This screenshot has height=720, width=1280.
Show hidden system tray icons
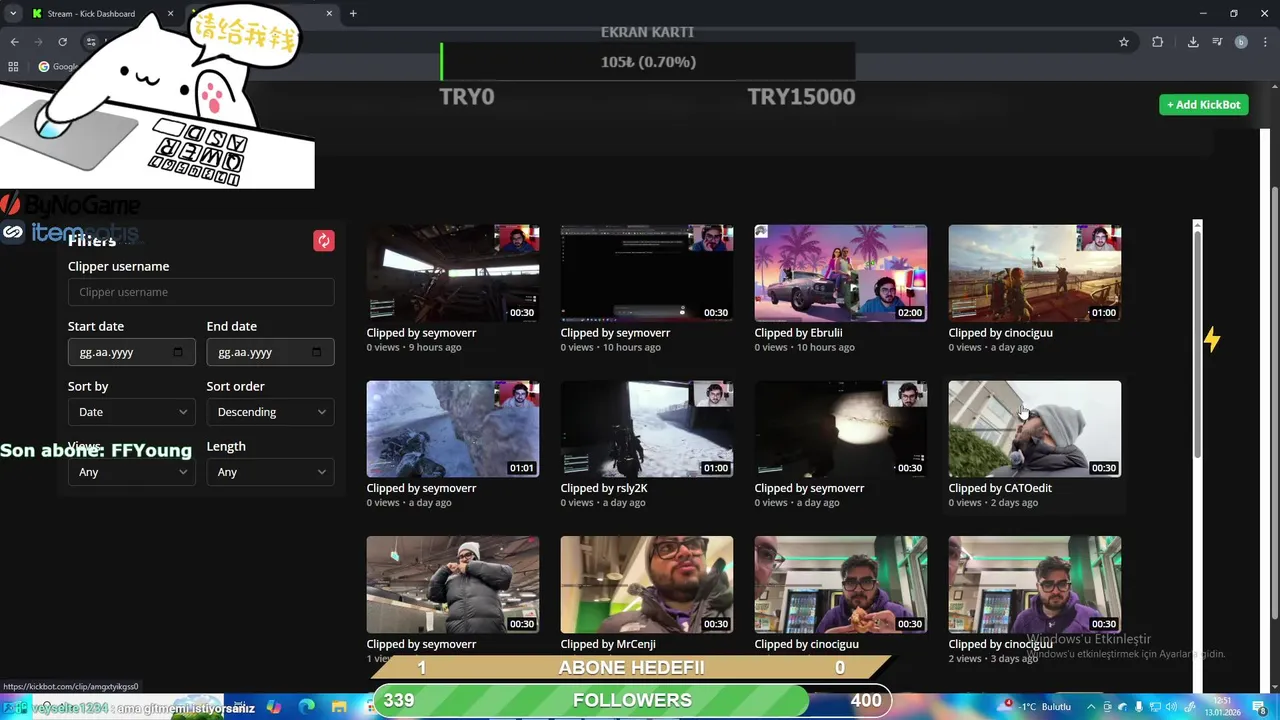coord(1091,707)
